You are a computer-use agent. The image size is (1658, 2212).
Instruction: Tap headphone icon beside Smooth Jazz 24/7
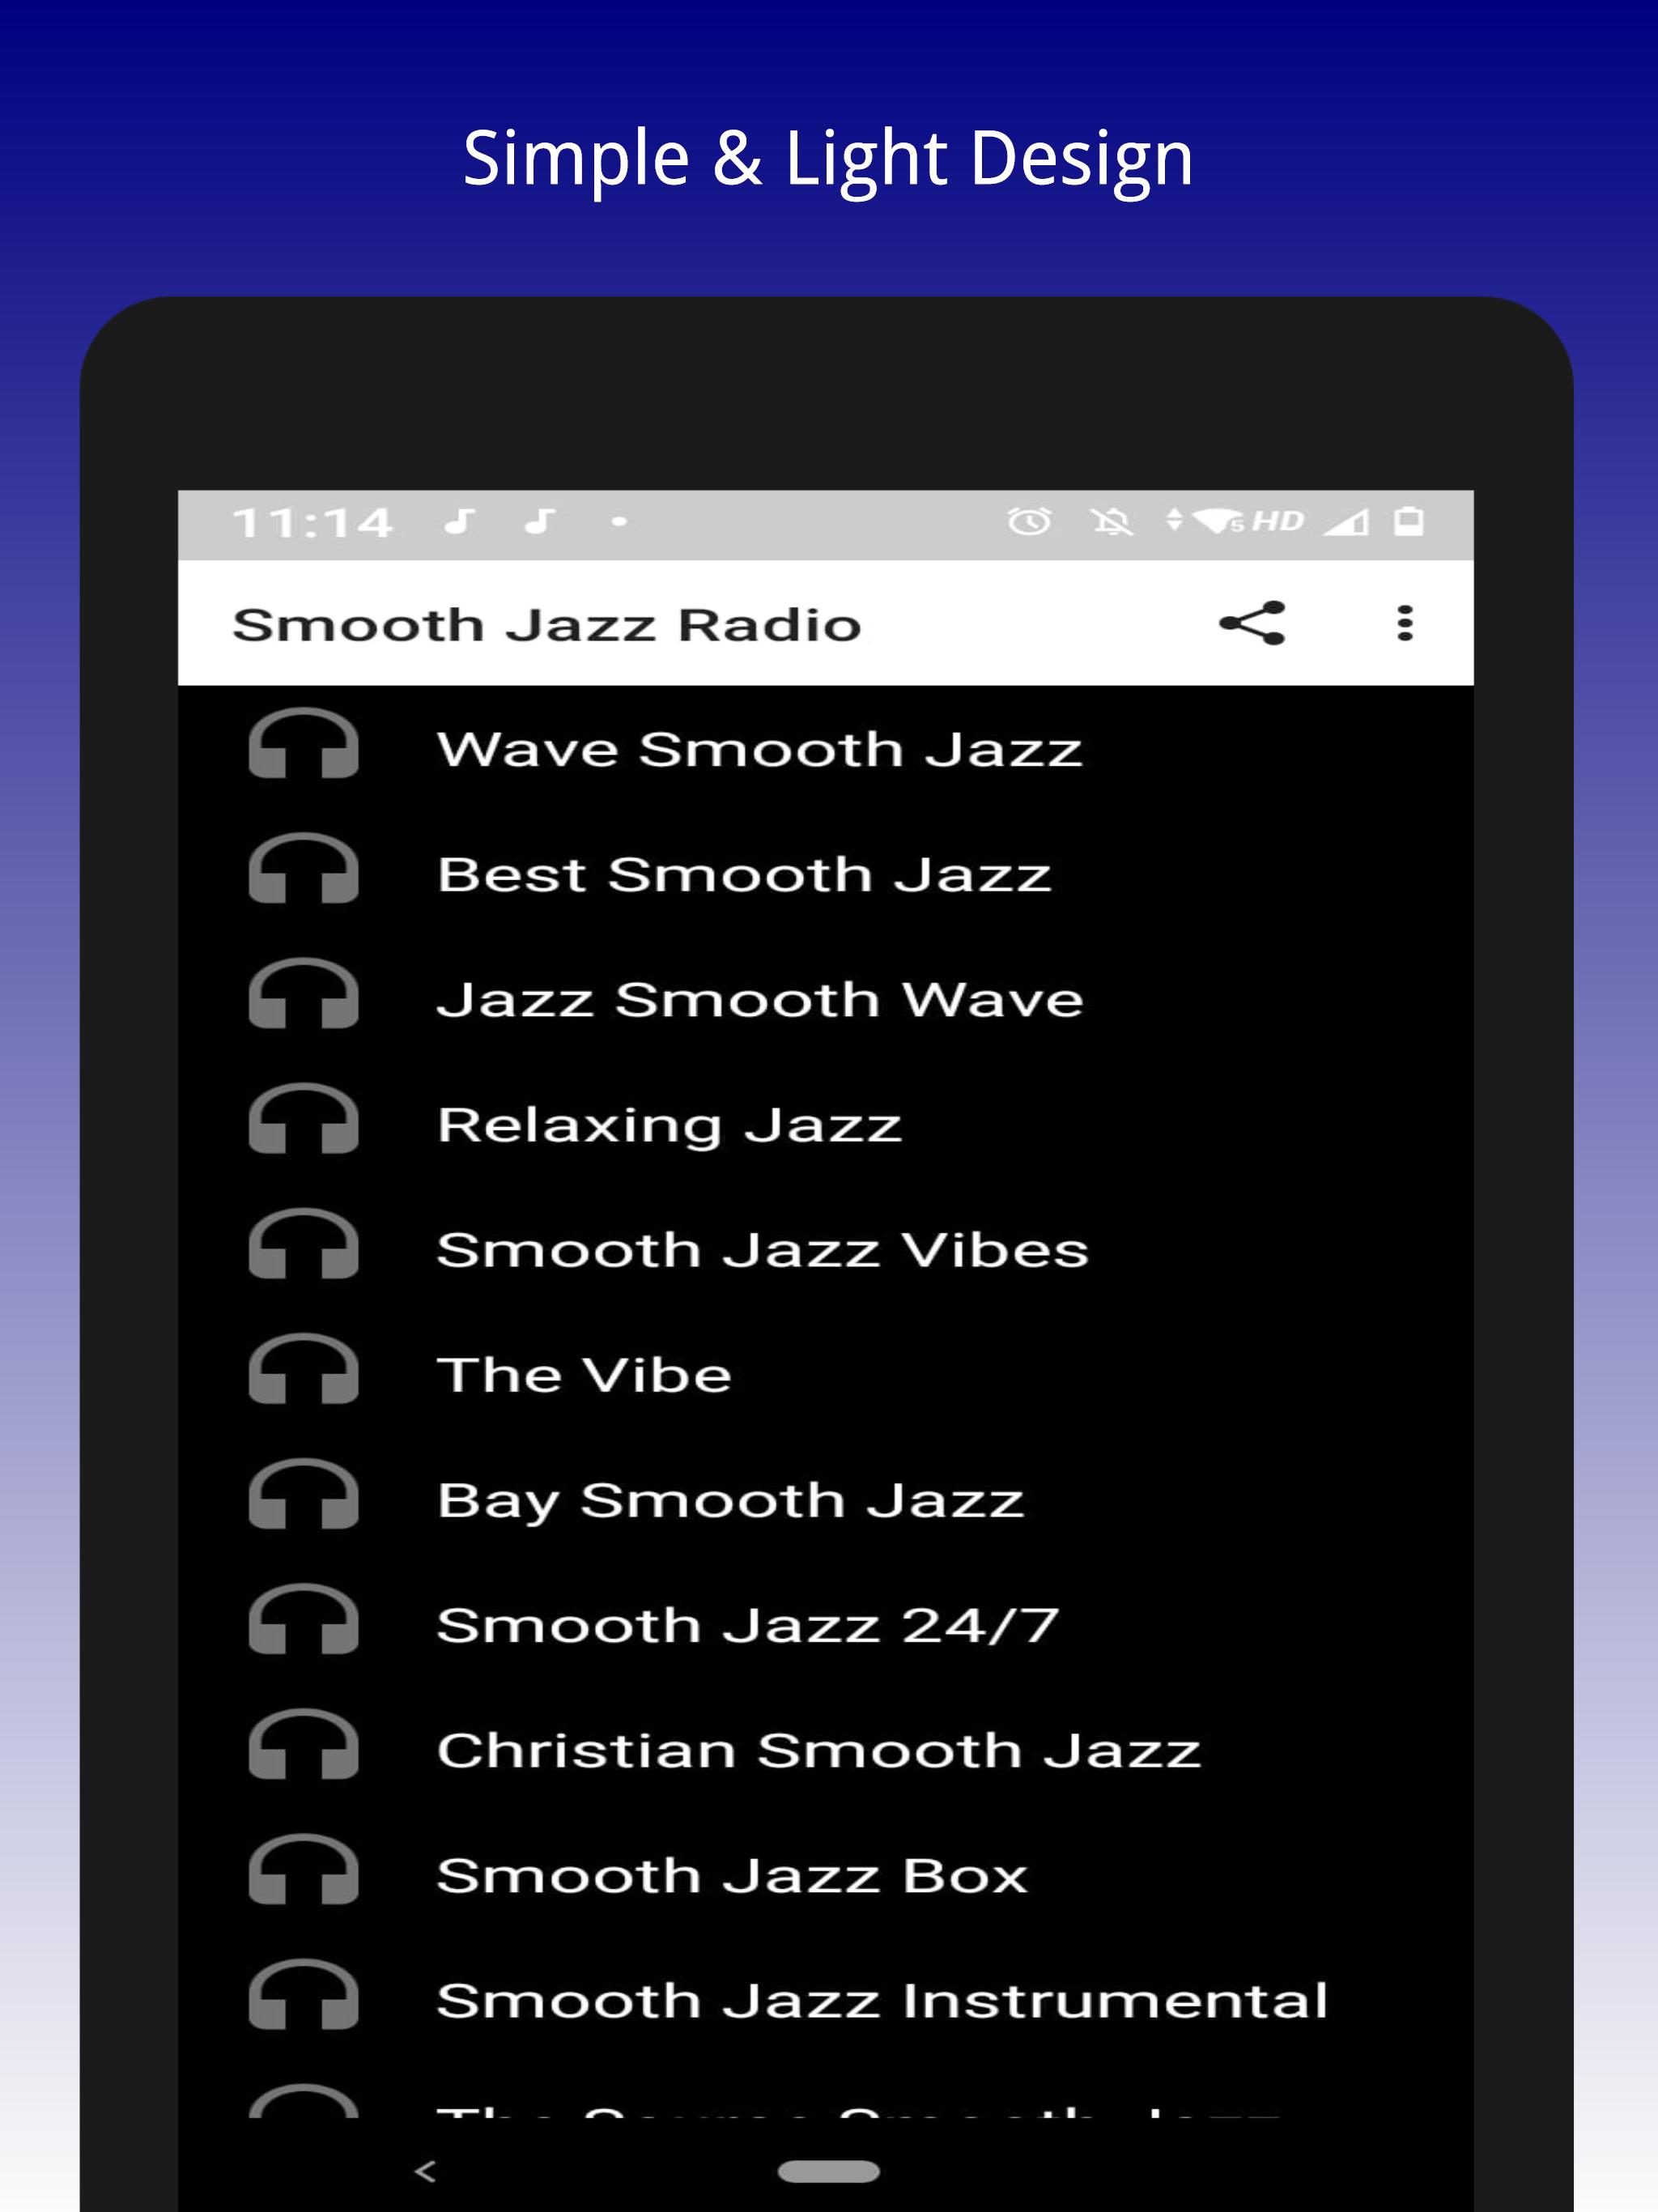click(x=303, y=1618)
